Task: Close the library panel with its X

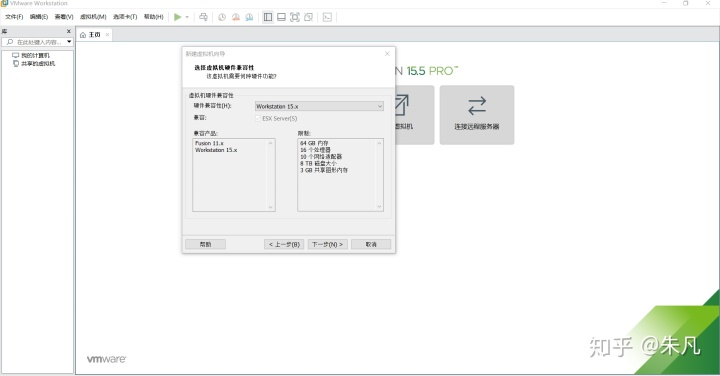Action: point(69,31)
